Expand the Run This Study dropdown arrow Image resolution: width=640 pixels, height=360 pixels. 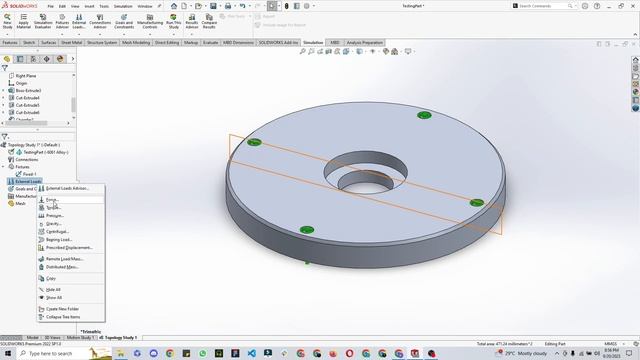click(x=173, y=34)
